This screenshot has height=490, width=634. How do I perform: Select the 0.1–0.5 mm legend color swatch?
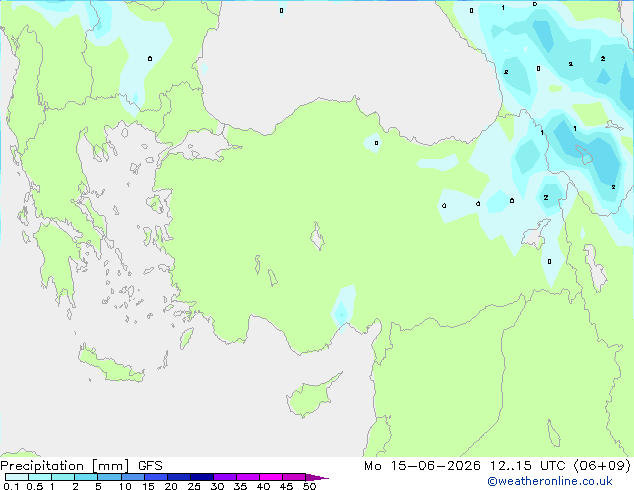point(17,477)
